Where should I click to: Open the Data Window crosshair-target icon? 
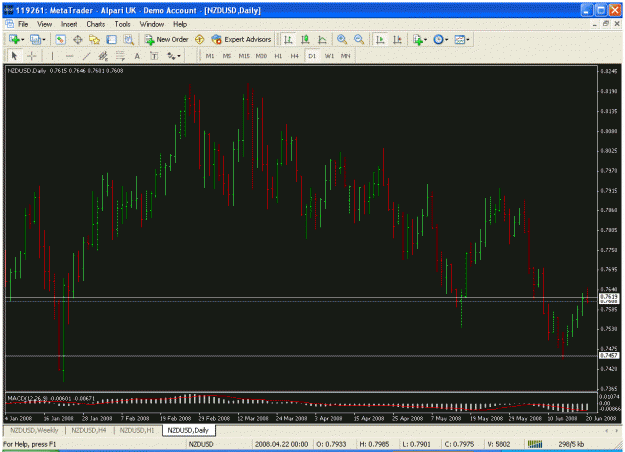coord(78,39)
